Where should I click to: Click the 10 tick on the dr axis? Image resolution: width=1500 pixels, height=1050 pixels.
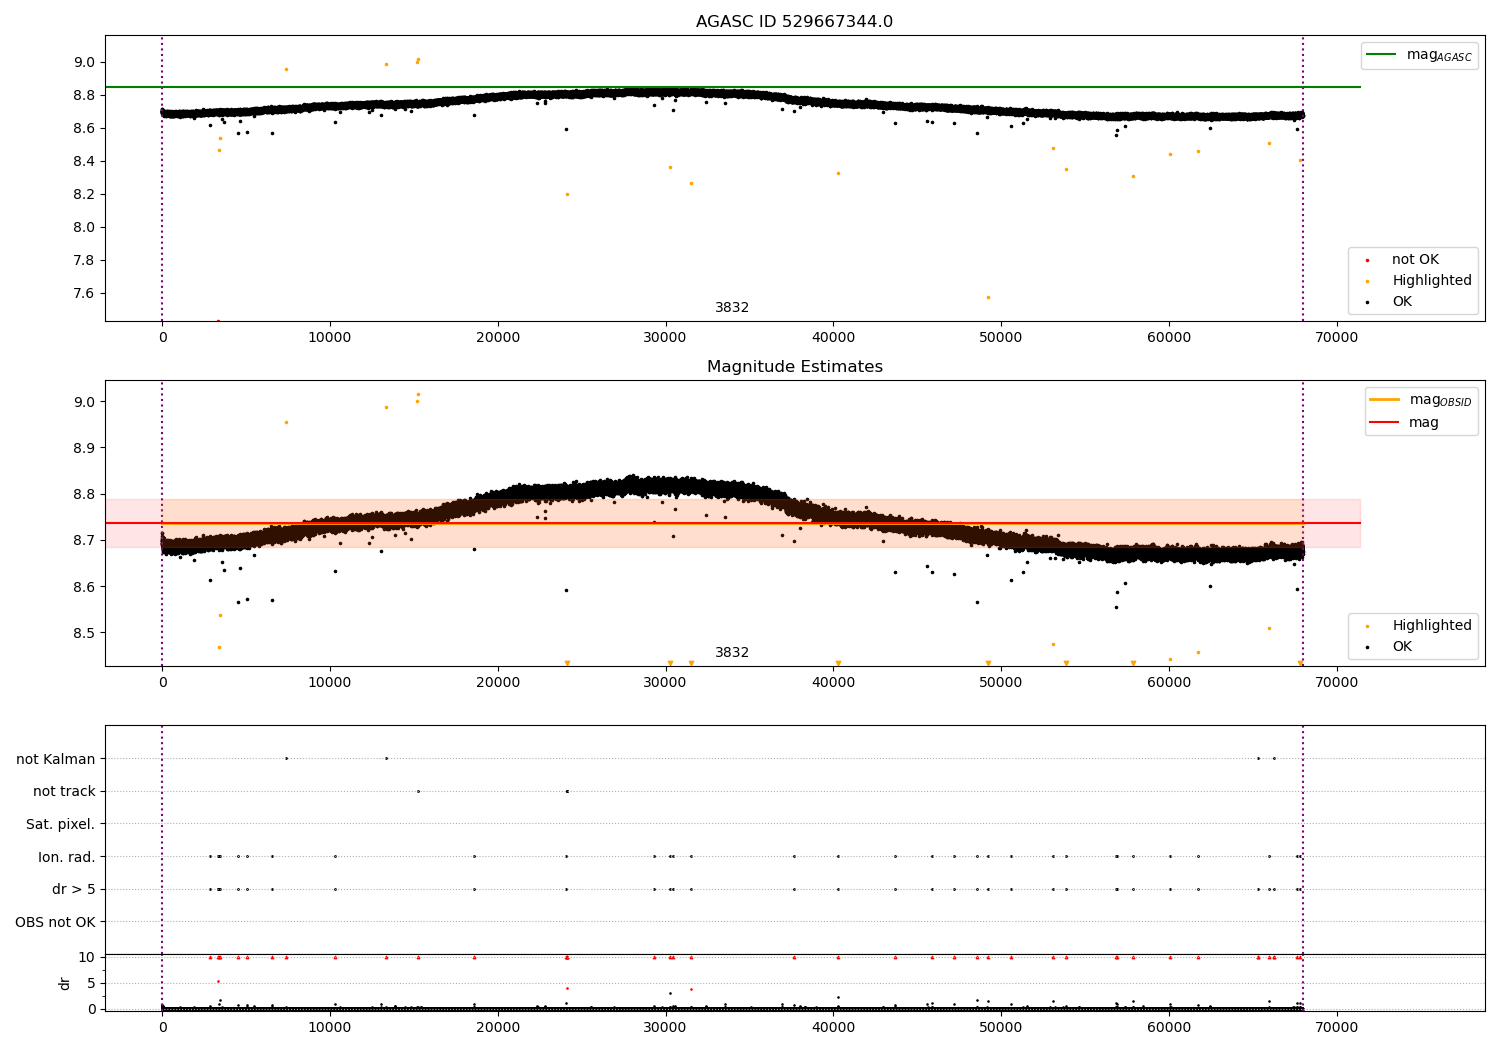87,957
